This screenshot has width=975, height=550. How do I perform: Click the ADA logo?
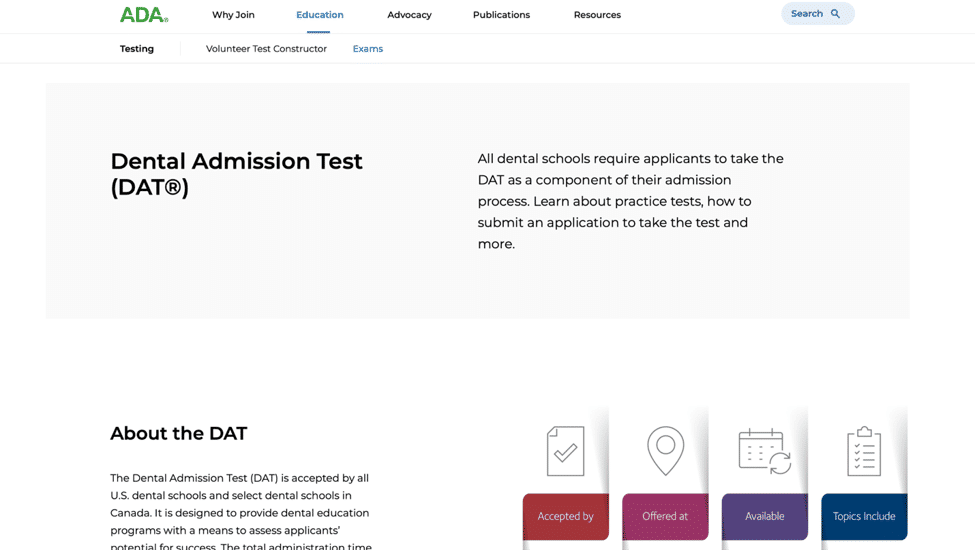[x=144, y=14]
